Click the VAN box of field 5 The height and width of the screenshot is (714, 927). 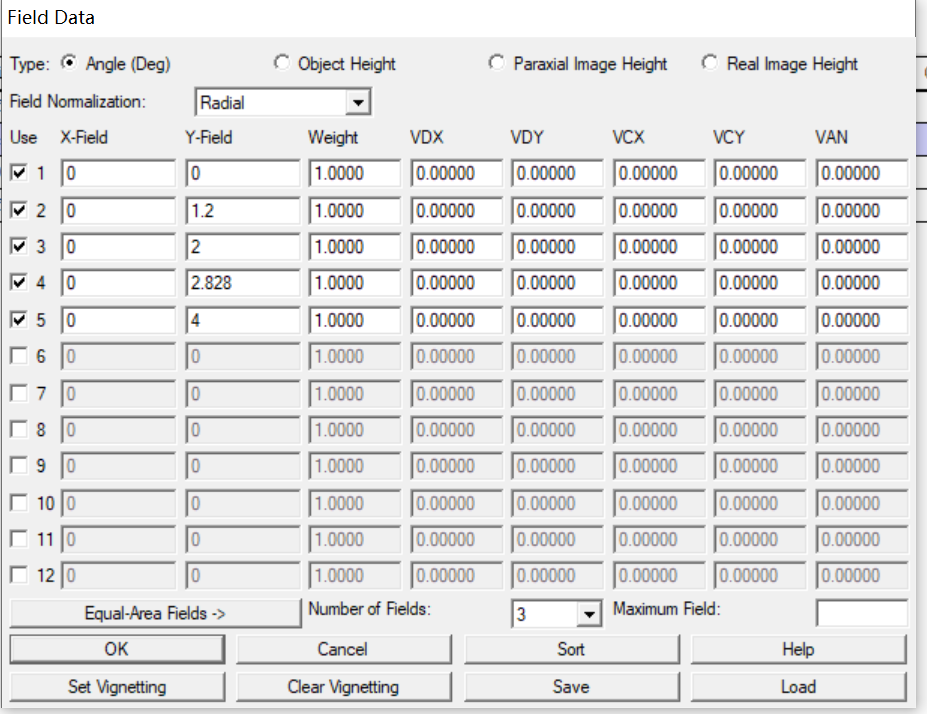coord(862,320)
